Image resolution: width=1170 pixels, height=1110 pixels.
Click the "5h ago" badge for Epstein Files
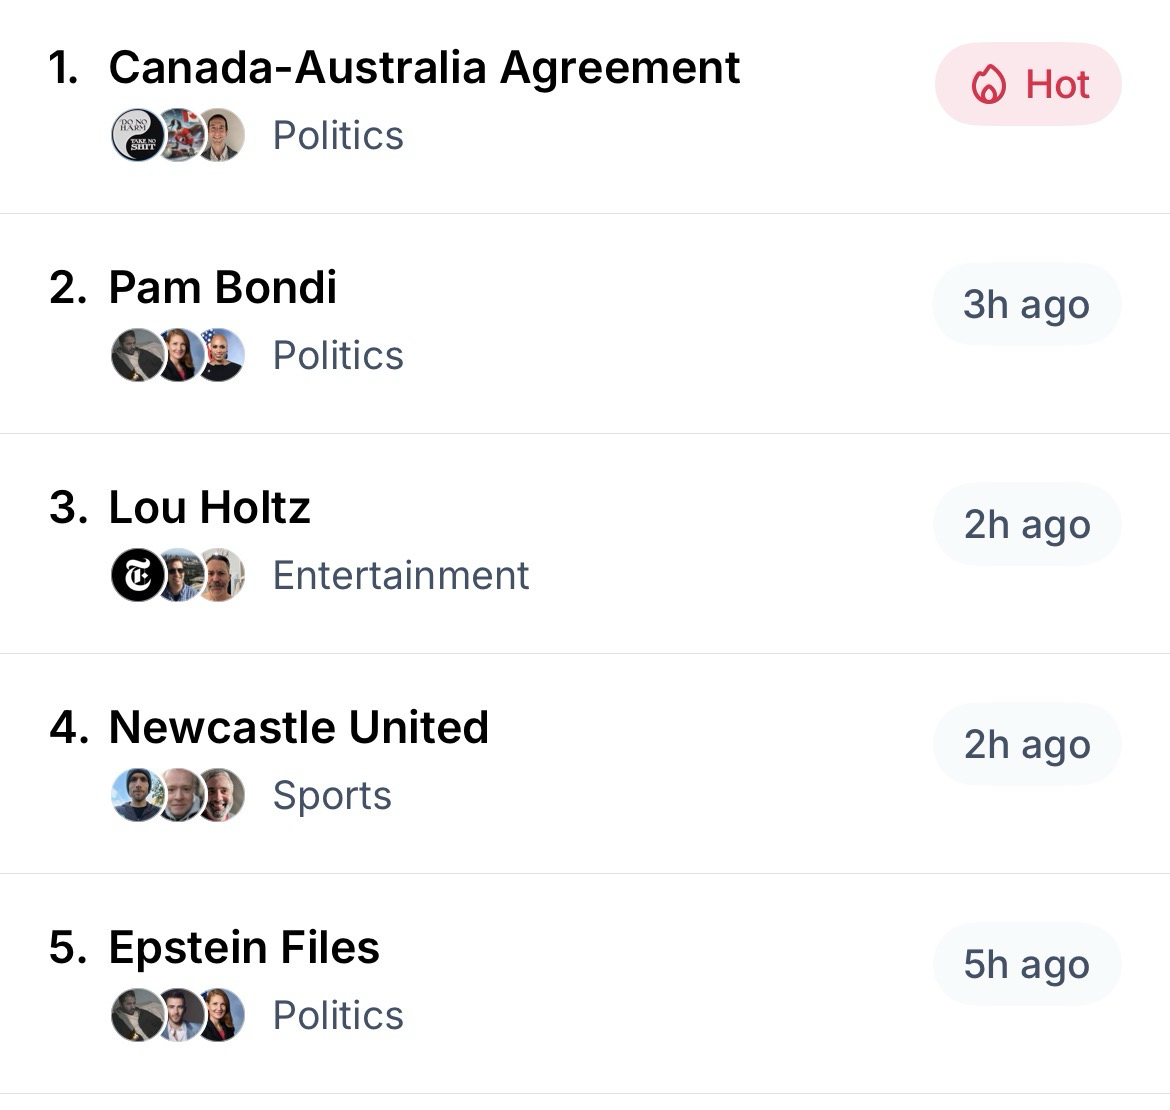coord(1026,965)
